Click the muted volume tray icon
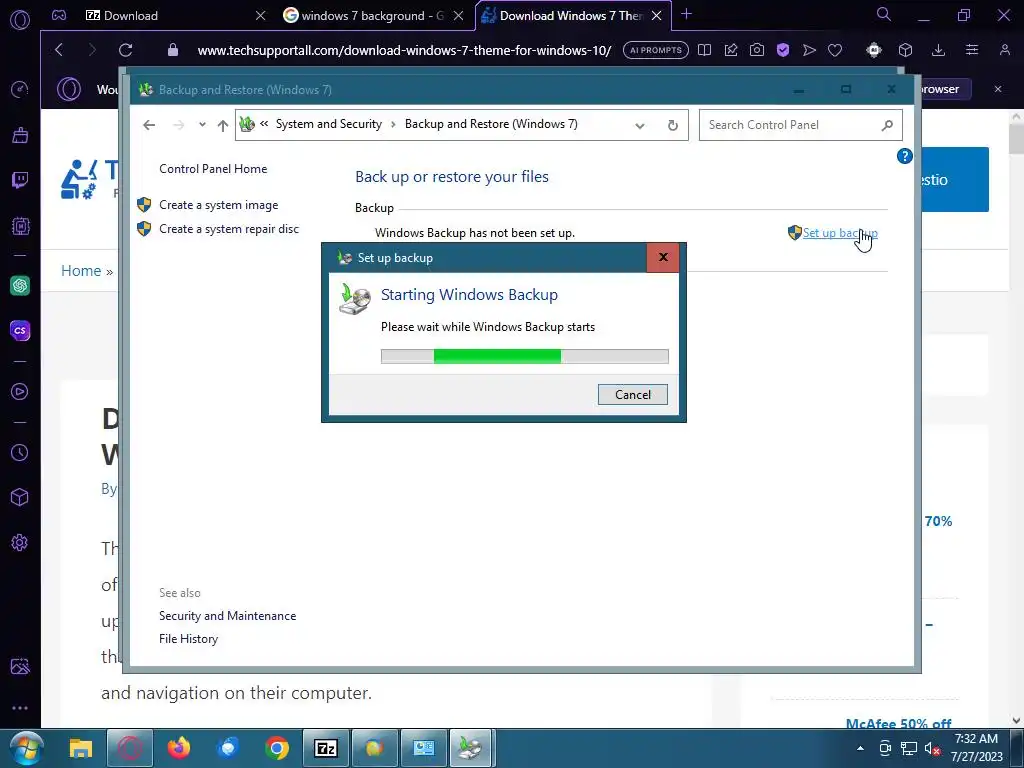 [x=932, y=748]
